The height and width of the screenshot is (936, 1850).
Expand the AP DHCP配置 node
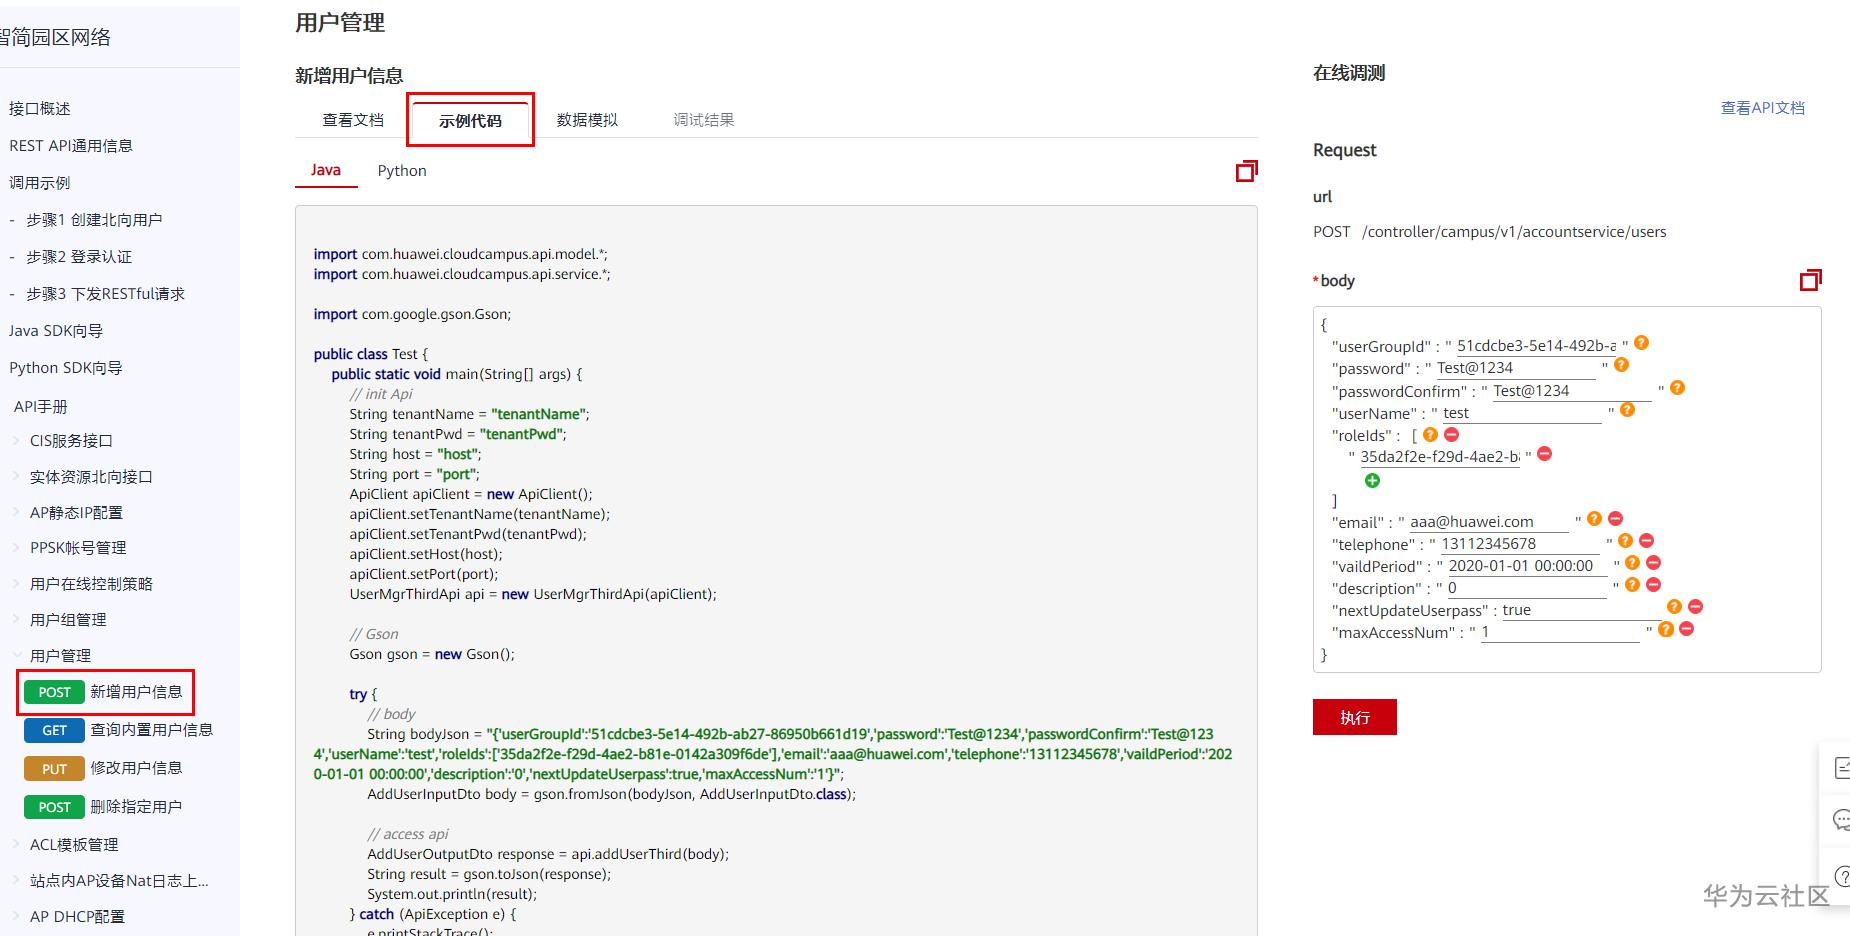point(16,917)
